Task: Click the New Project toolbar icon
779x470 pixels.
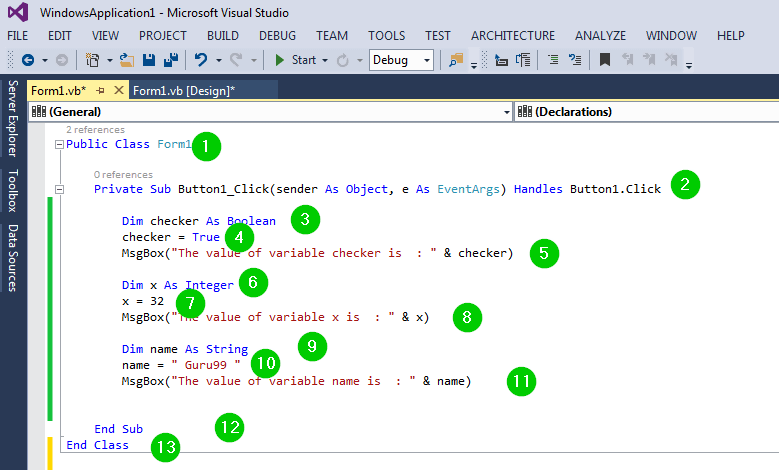Action: (x=92, y=60)
